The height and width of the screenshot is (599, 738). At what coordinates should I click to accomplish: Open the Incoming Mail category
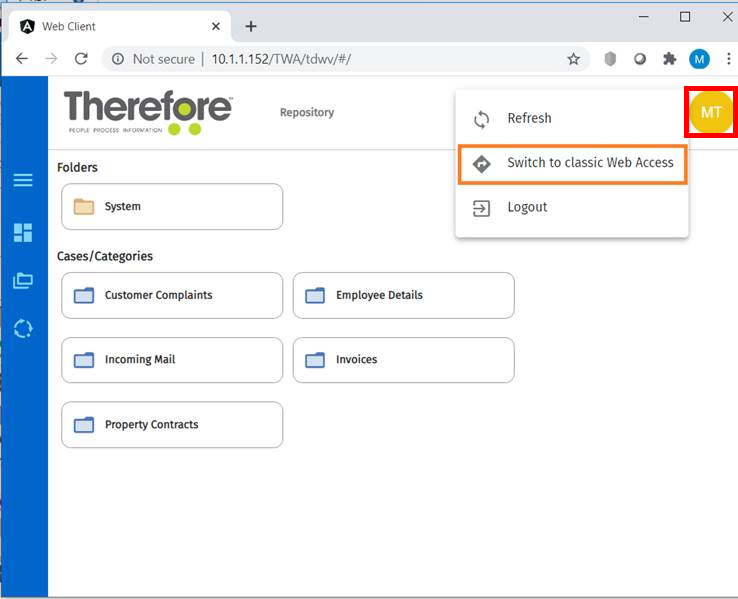point(172,360)
